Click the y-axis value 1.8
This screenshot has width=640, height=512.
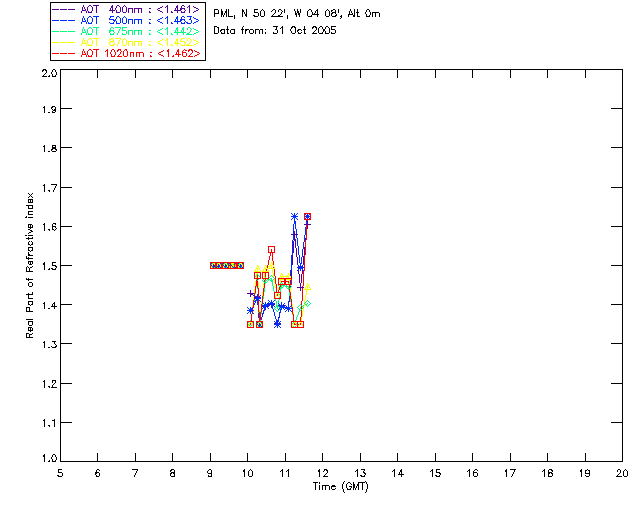tap(49, 148)
